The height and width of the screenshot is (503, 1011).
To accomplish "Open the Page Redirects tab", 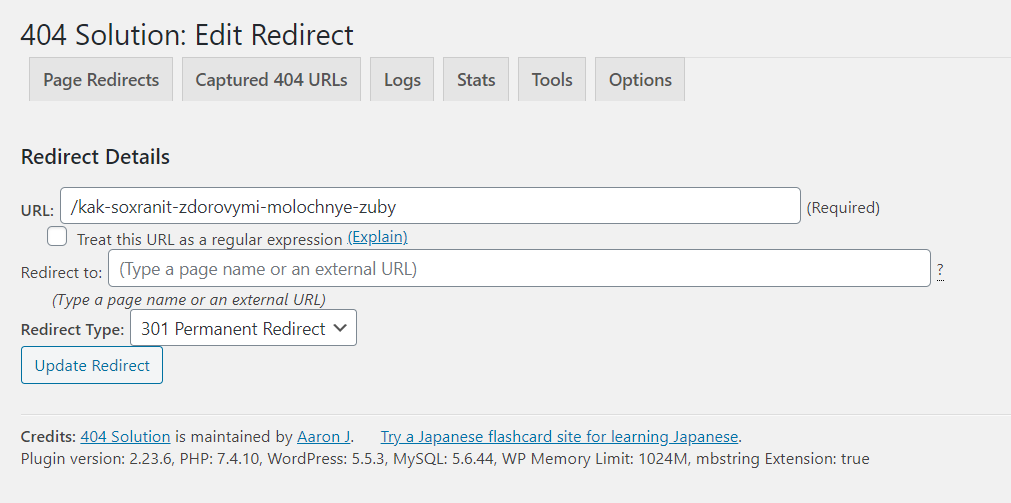I will 101,80.
